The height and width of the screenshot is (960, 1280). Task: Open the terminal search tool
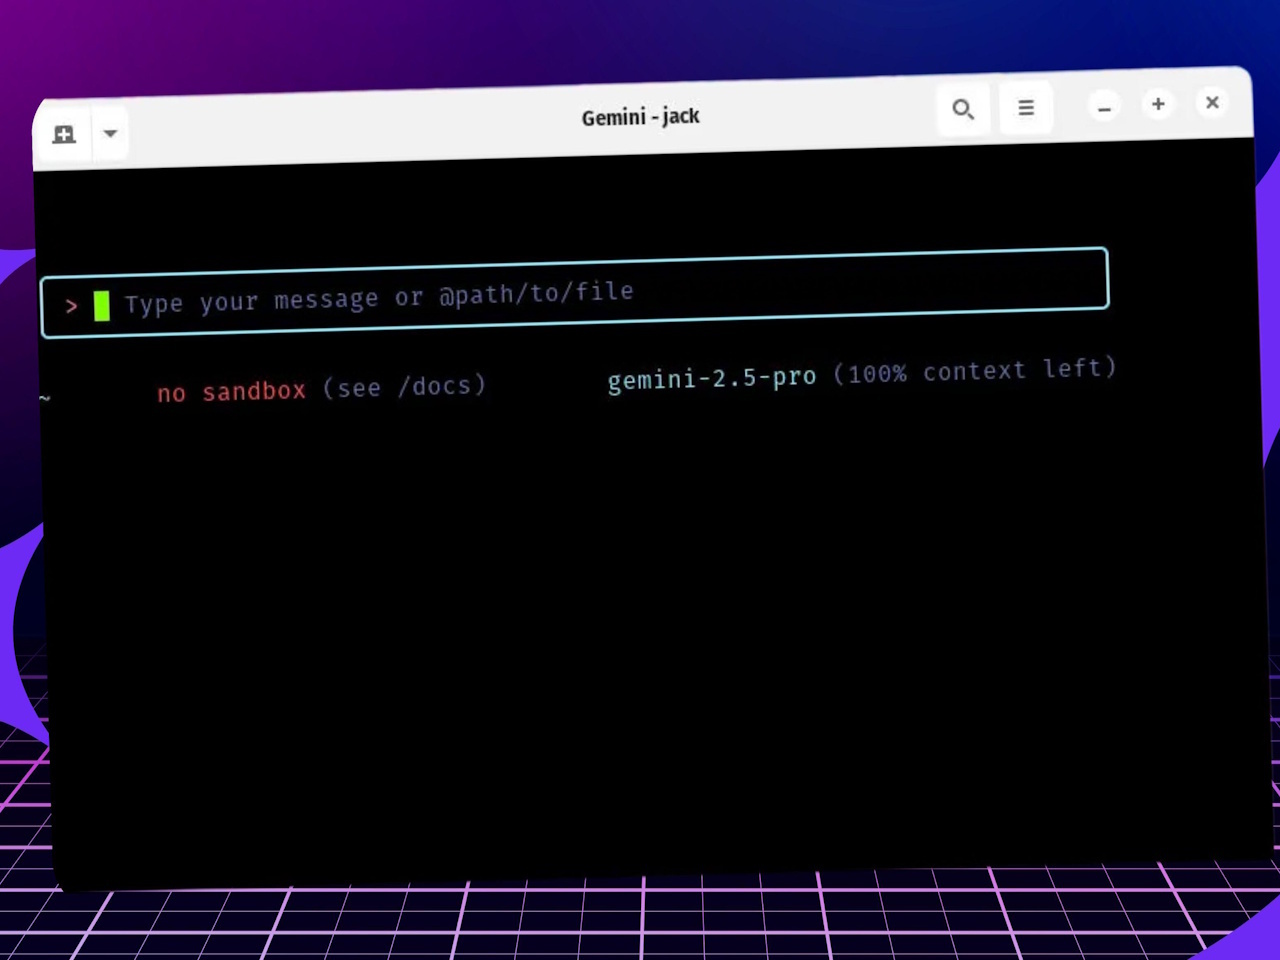[x=962, y=109]
